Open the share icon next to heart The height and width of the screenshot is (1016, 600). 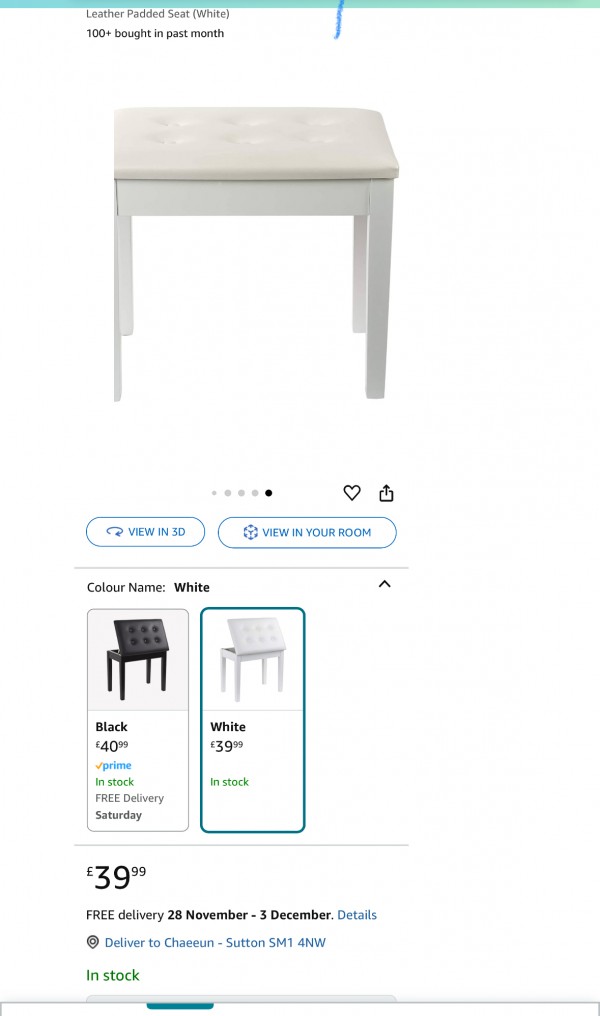pos(386,493)
